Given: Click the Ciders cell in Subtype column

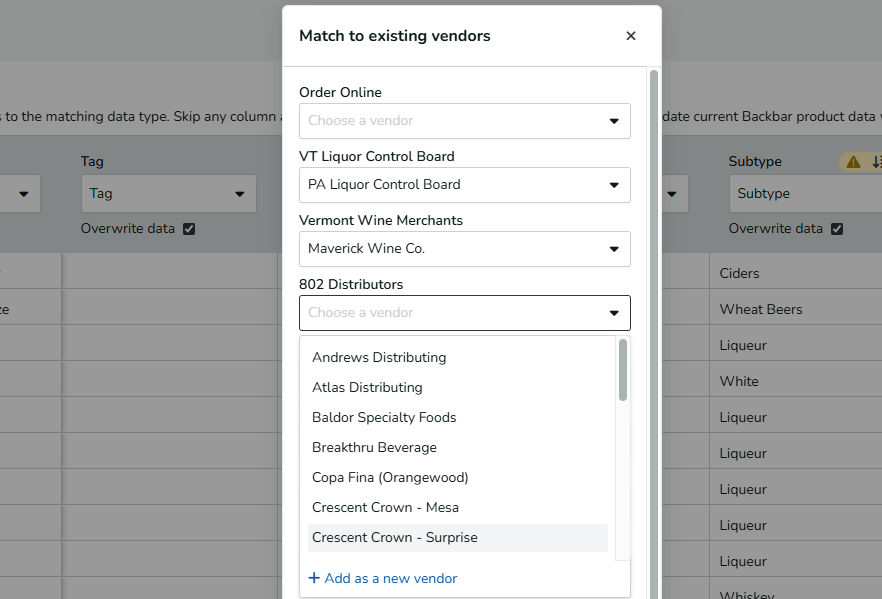Looking at the screenshot, I should [796, 273].
